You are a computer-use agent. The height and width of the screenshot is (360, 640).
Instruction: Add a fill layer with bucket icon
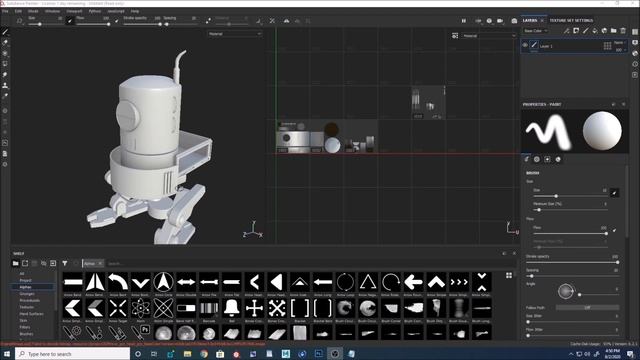point(595,31)
